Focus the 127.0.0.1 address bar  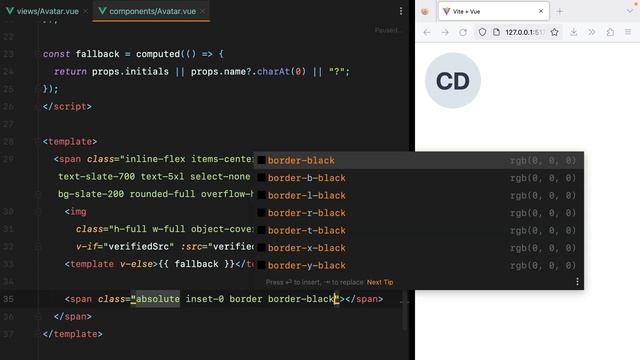[524, 32]
